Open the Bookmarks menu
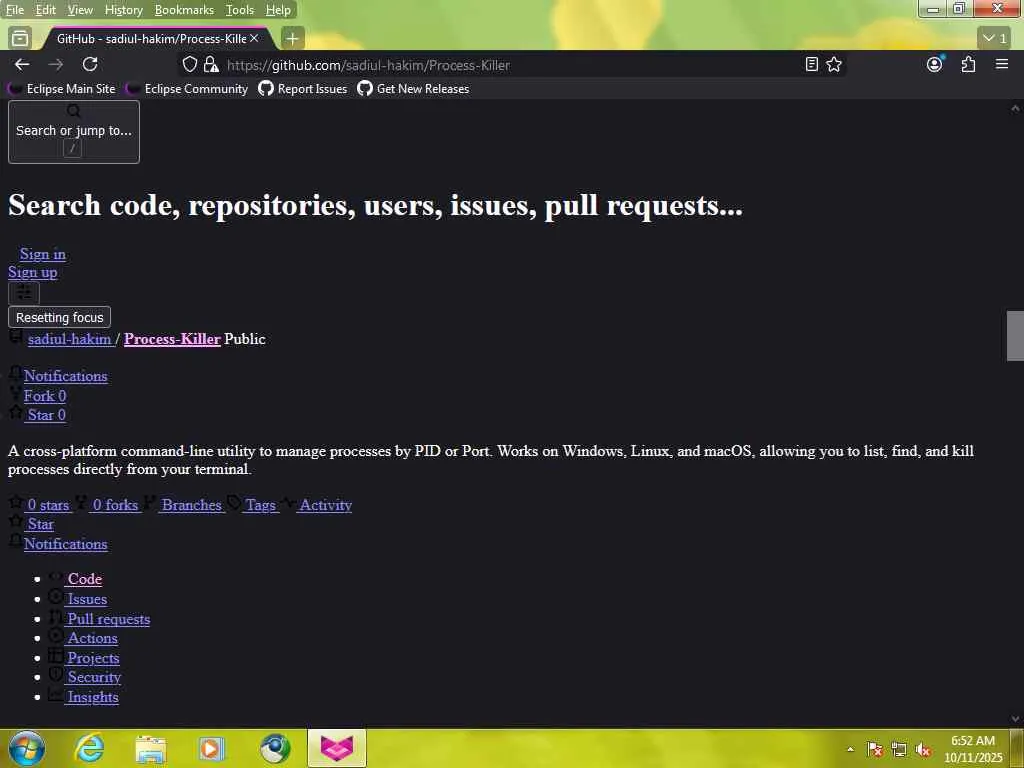This screenshot has height=768, width=1024. 184,10
